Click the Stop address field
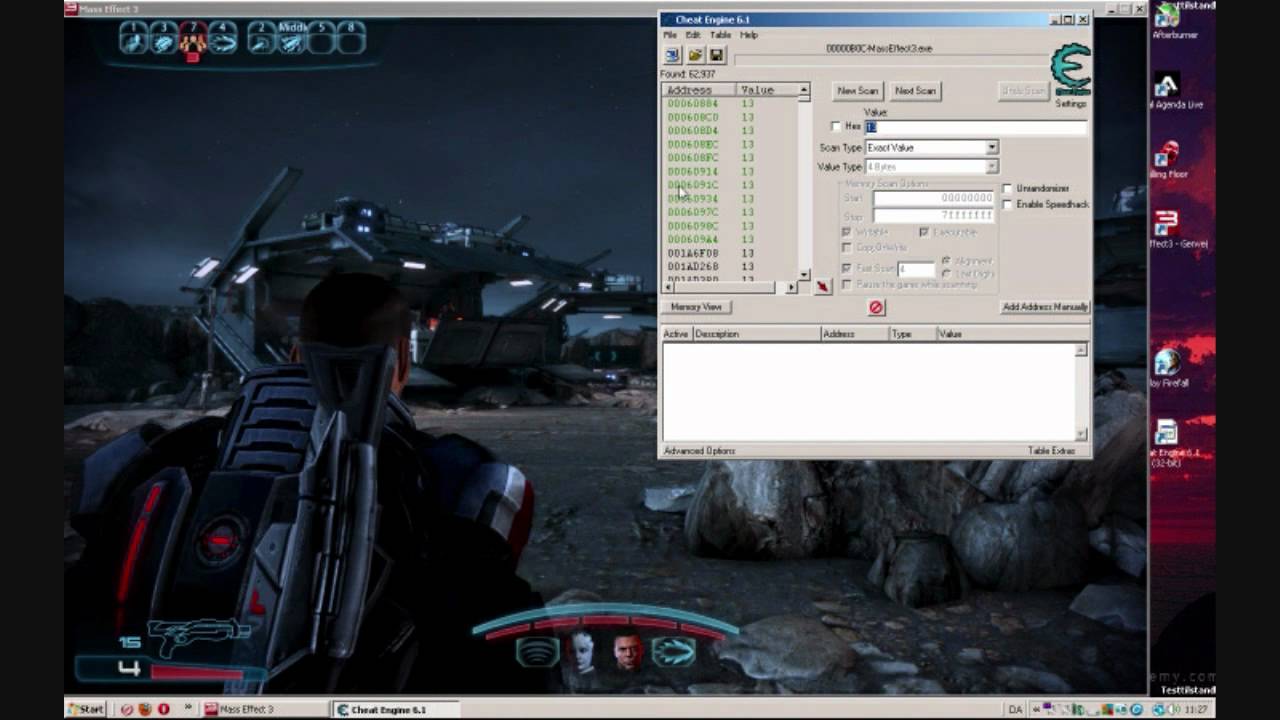Screen dimensions: 1280x720 point(933,215)
